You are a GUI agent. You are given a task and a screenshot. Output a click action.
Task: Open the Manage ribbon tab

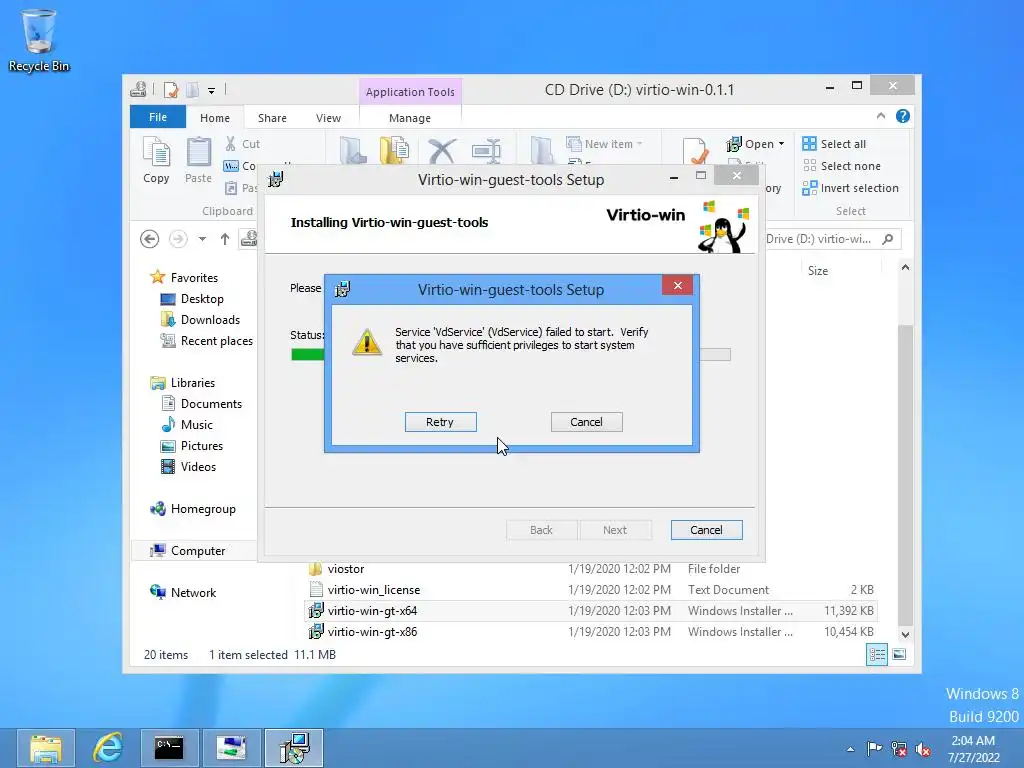click(410, 118)
